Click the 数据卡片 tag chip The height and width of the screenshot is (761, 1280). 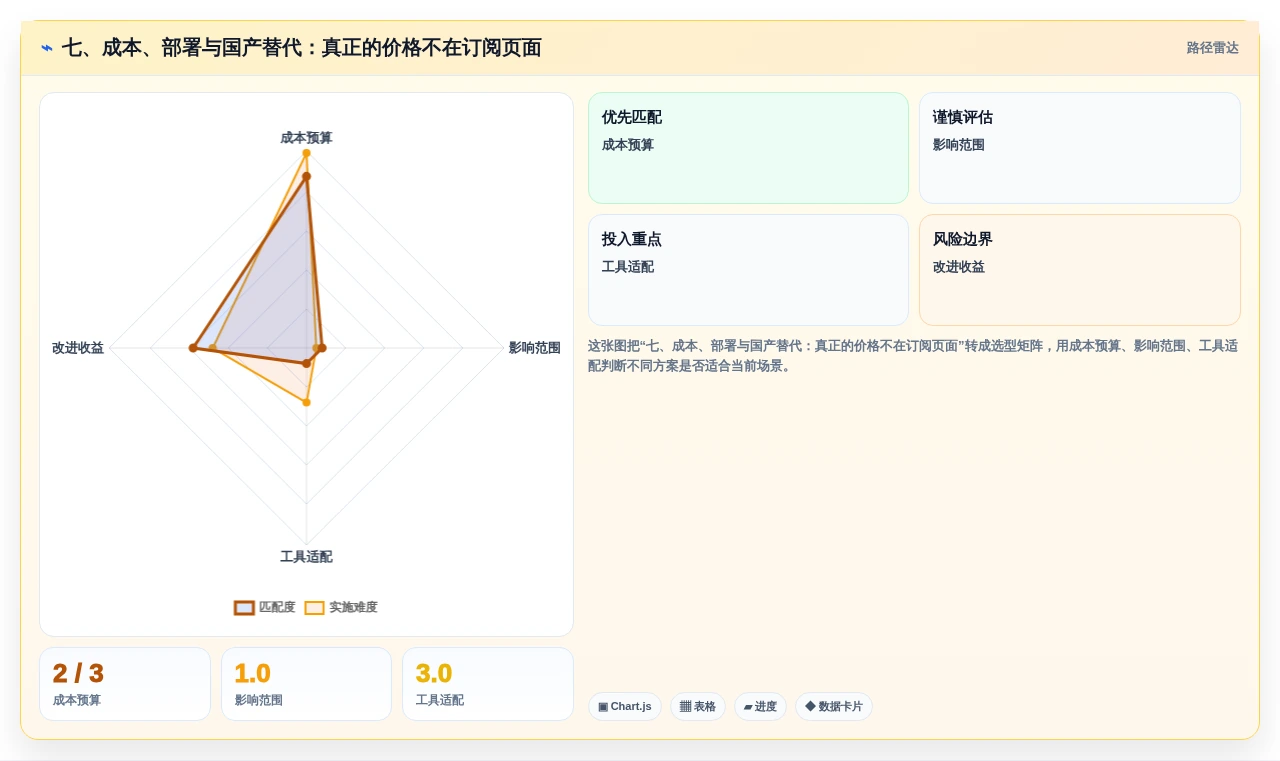point(834,707)
